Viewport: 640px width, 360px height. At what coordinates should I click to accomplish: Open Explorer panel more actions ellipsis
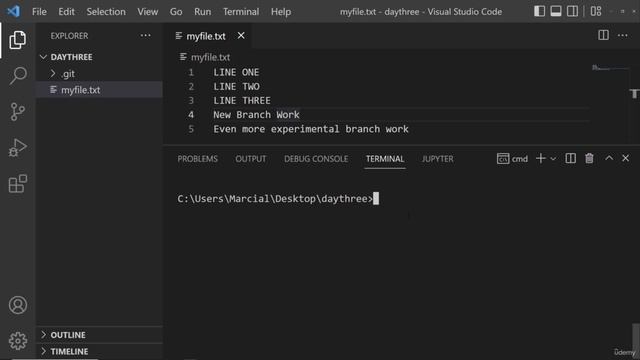click(x=145, y=36)
